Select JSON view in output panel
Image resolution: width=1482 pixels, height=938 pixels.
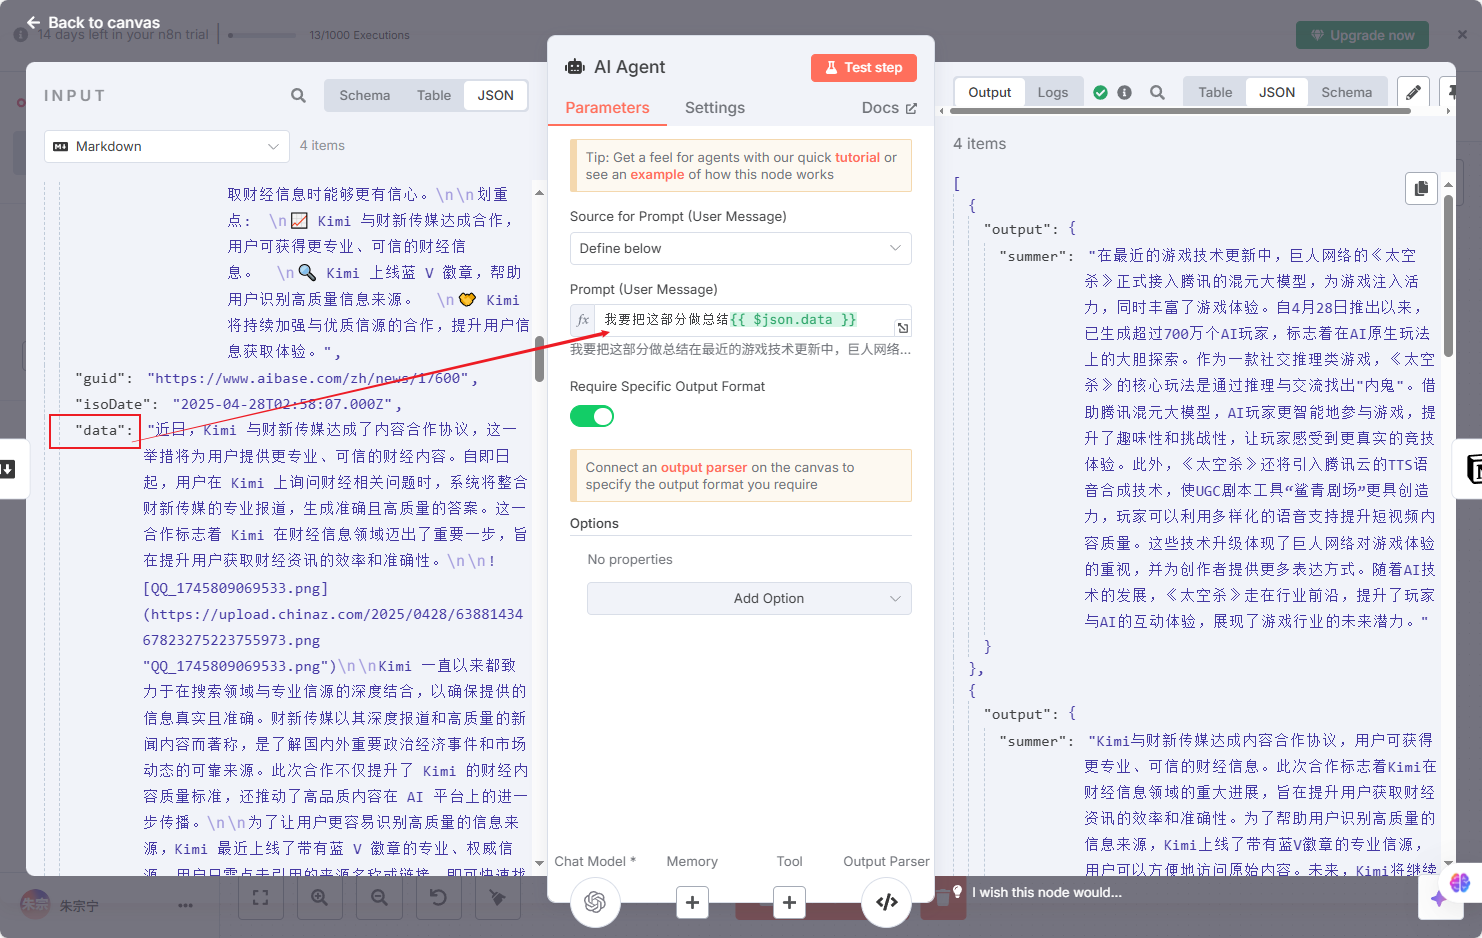(x=1276, y=92)
